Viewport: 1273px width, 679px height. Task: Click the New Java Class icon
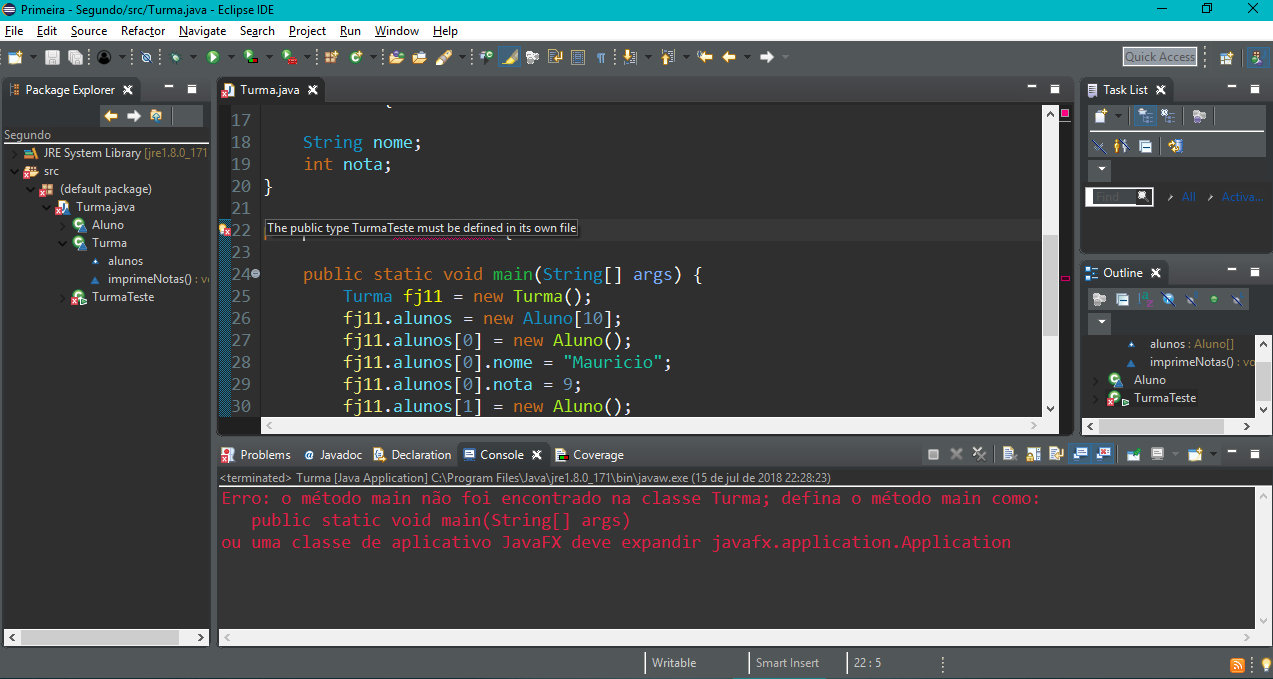[x=356, y=57]
